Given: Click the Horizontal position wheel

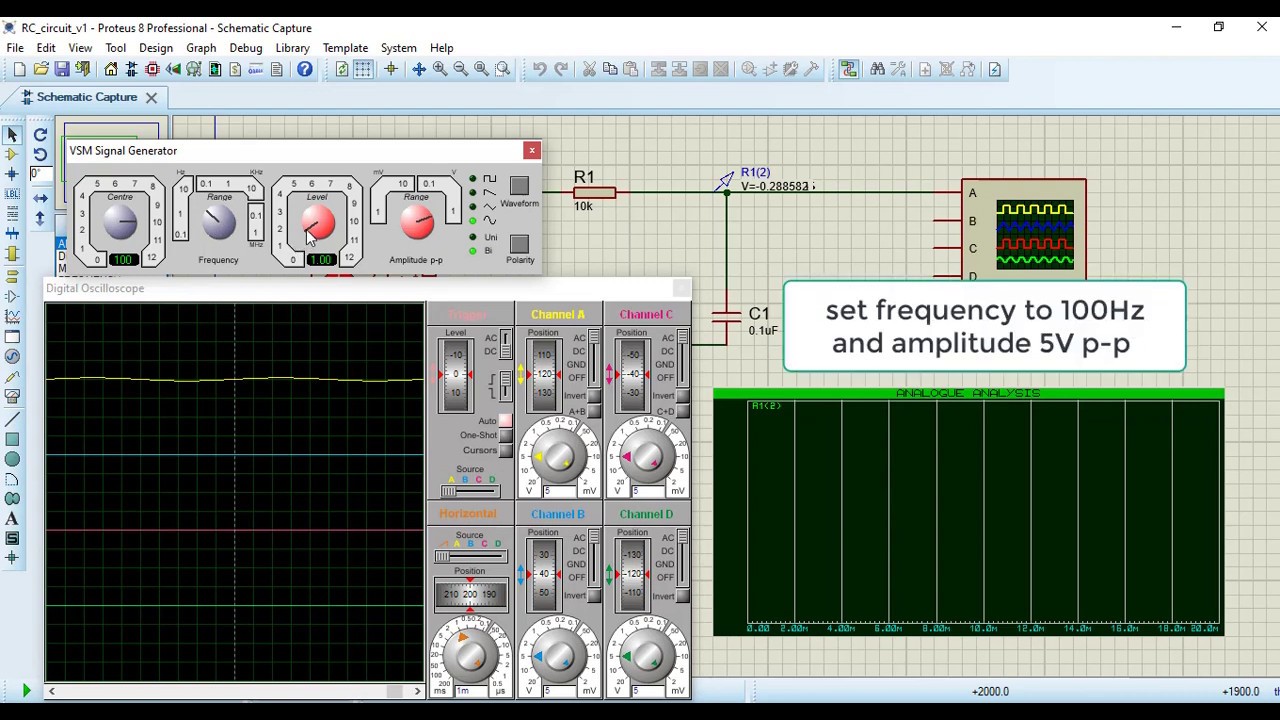Looking at the screenshot, I should point(470,595).
